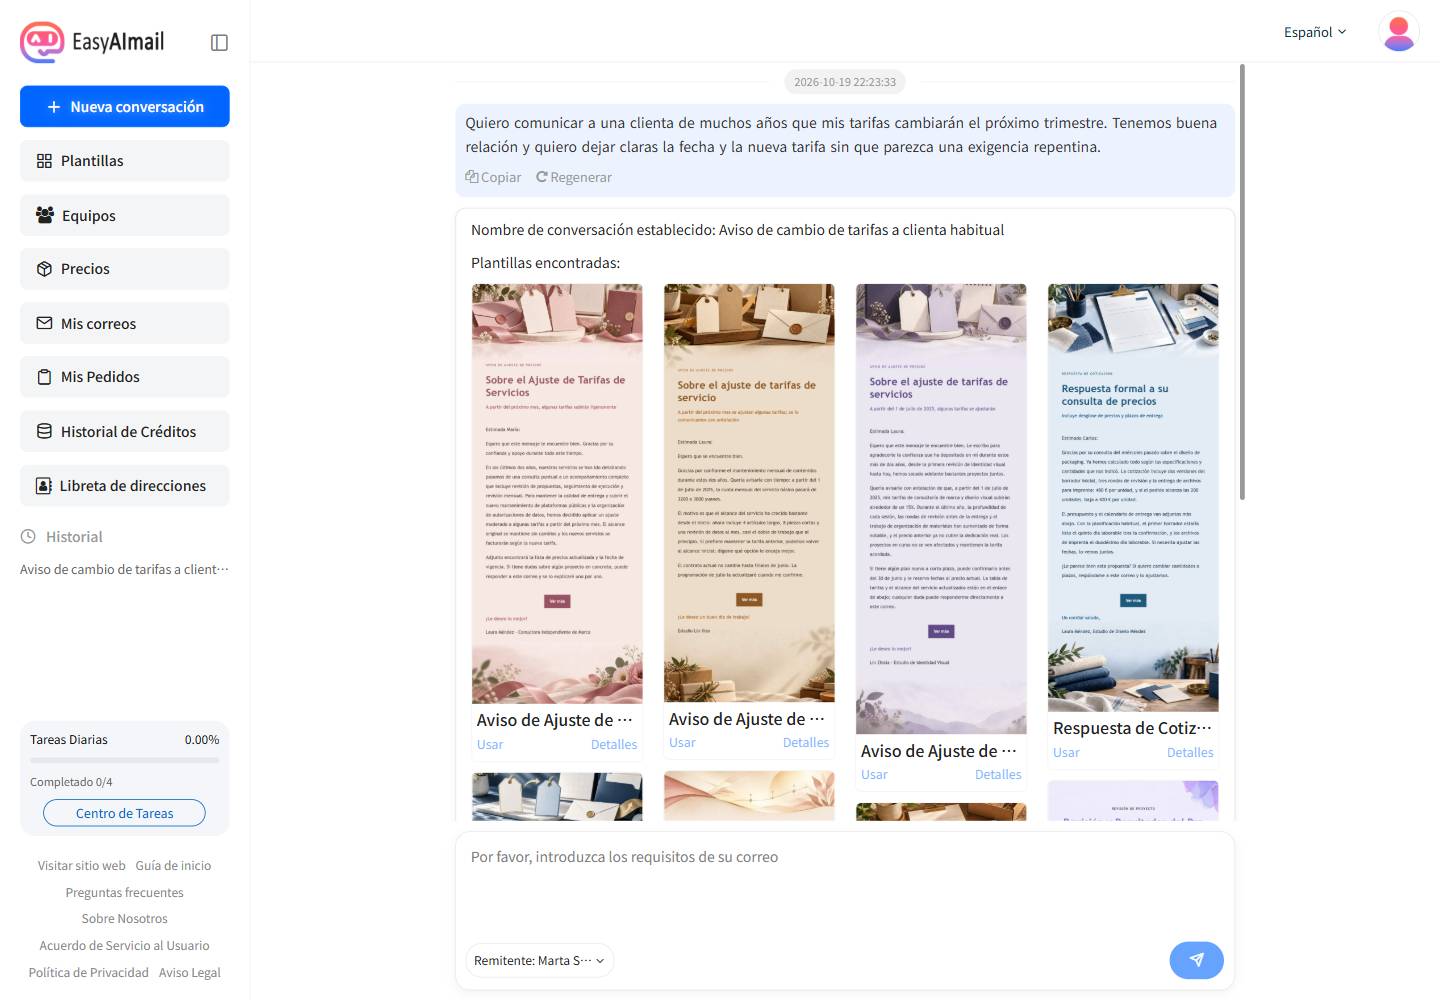The height and width of the screenshot is (1000, 1440).
Task: Click the beige 'Sobre el ajuste de tarifas' template thumbnail
Action: [x=749, y=493]
